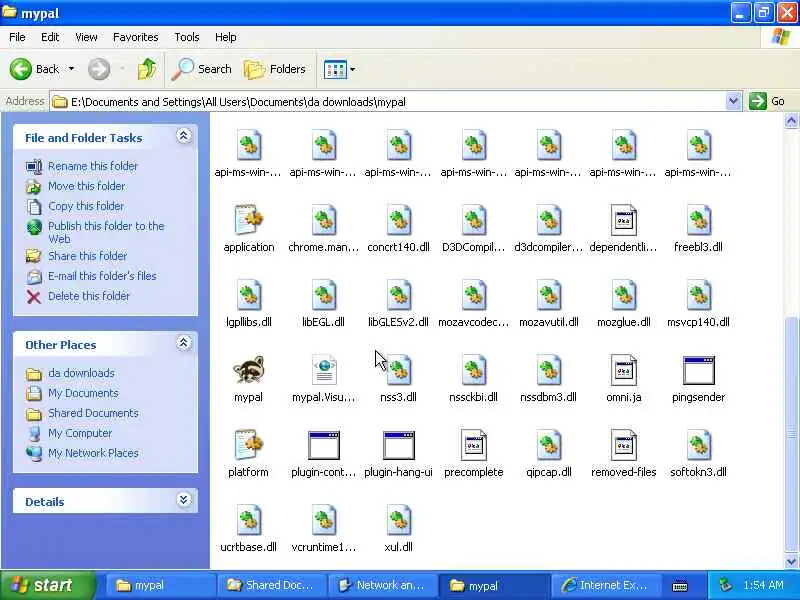800x600 pixels.
Task: Select the nss3.dll file
Action: [x=398, y=370]
